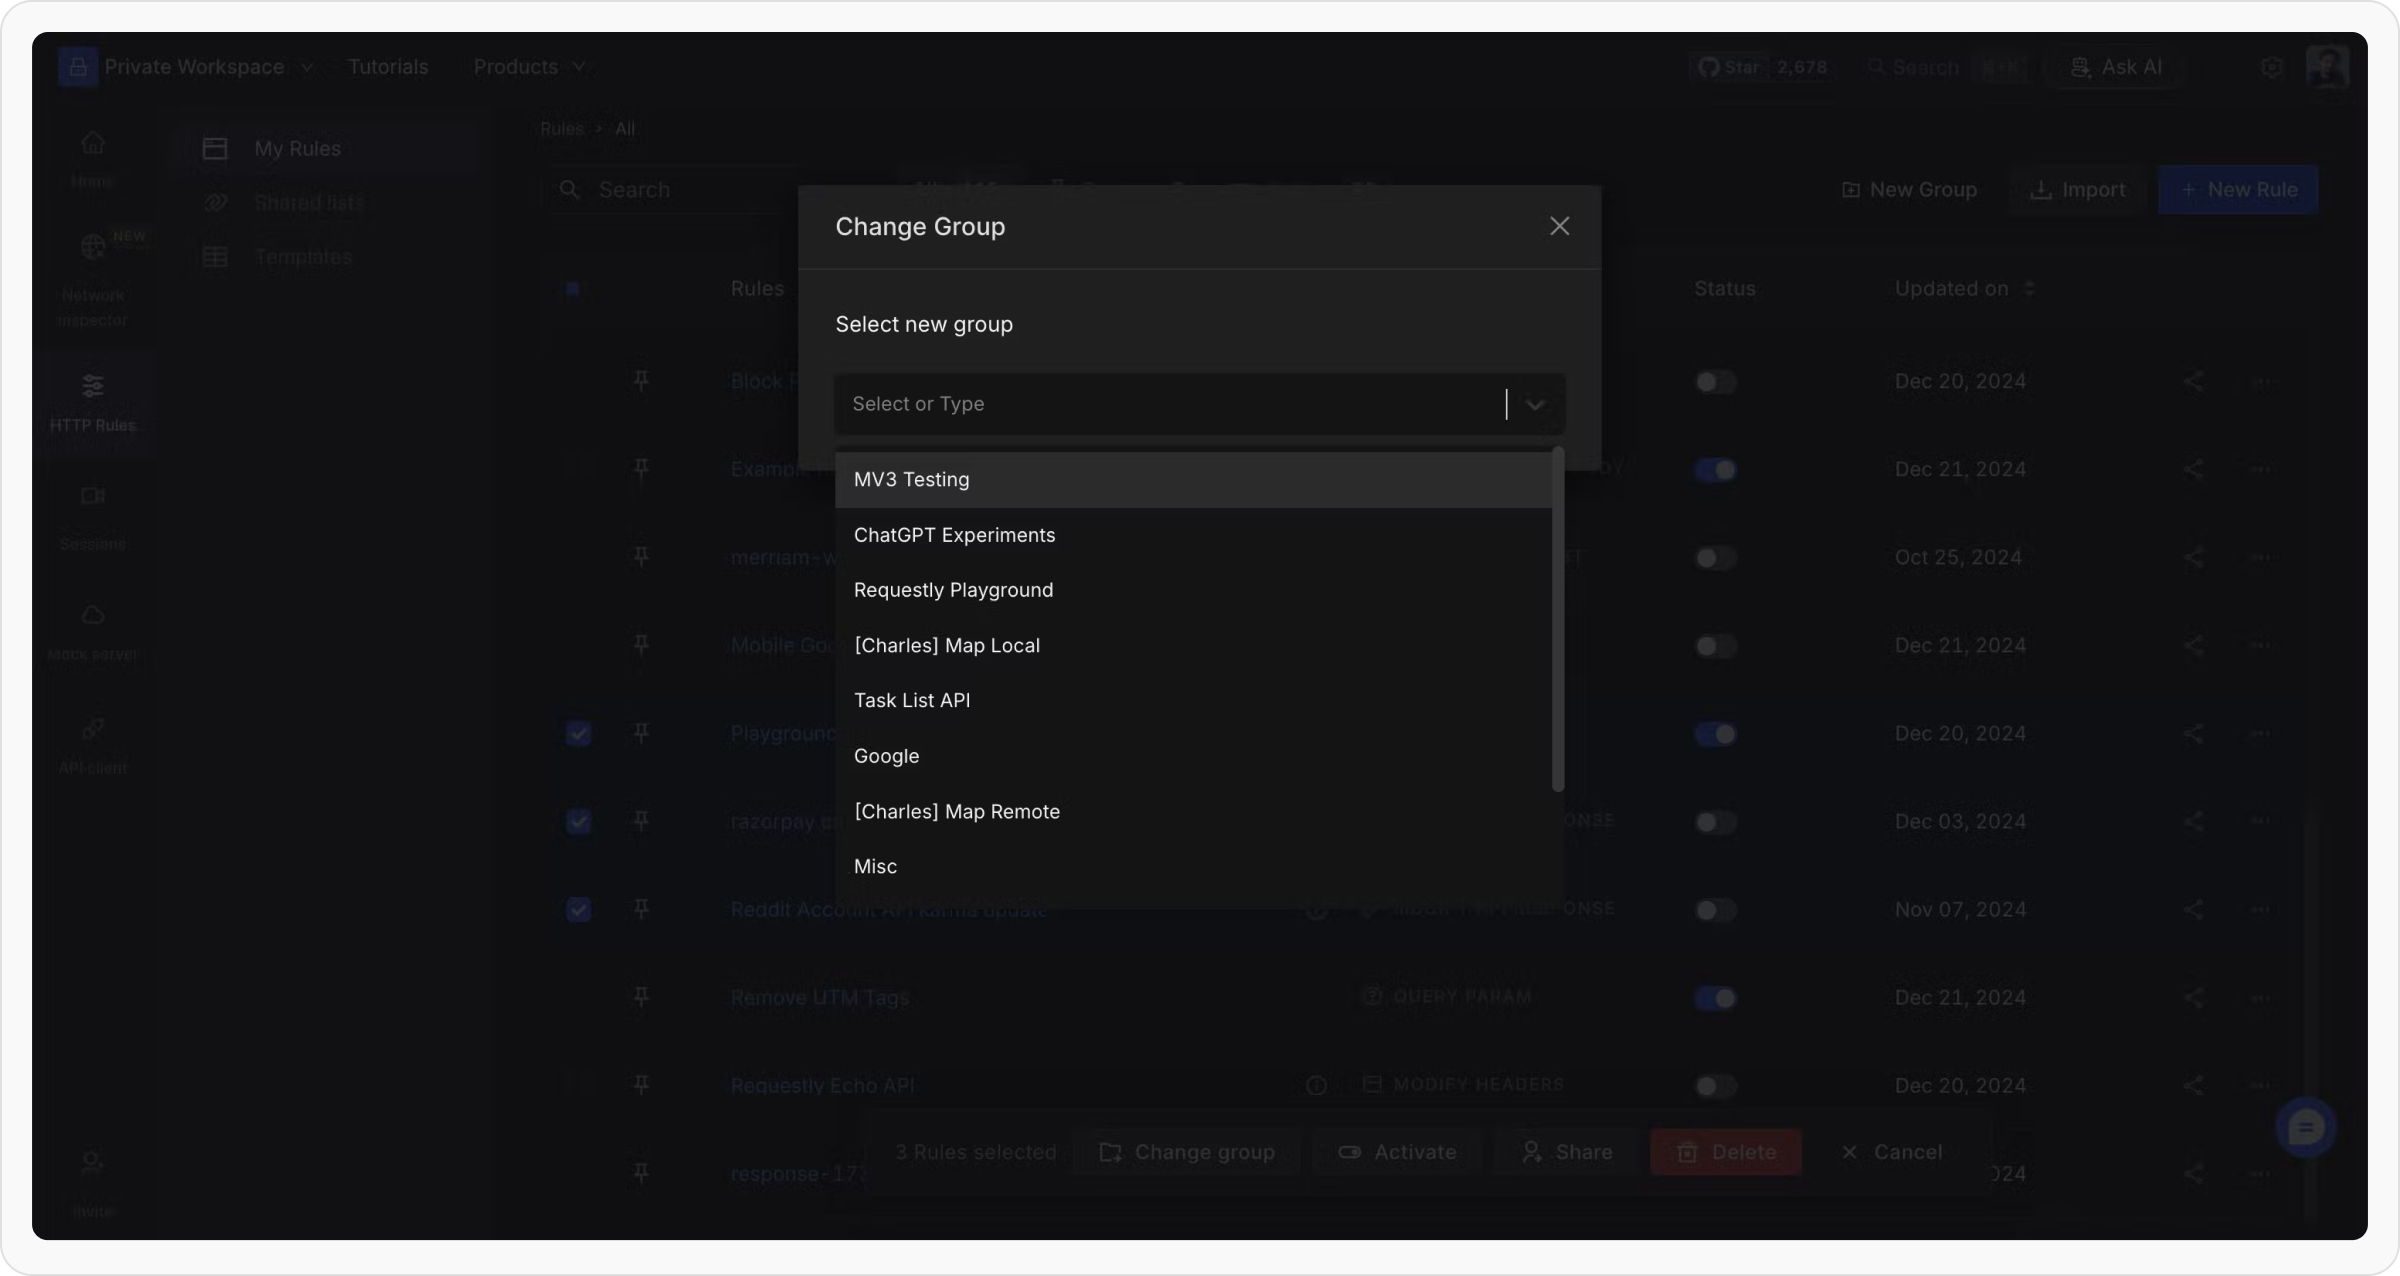Choose ChatGPT Experiments from group list
The height and width of the screenshot is (1276, 2400).
pos(954,535)
